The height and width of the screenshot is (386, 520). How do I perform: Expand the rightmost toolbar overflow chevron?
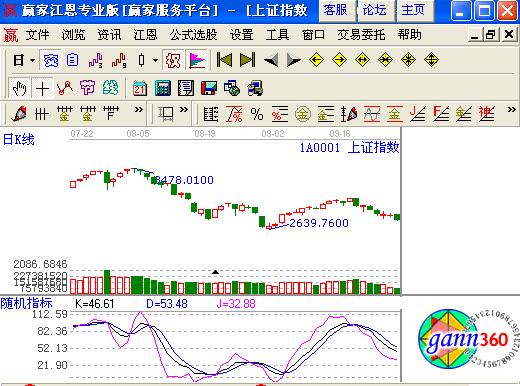point(512,109)
